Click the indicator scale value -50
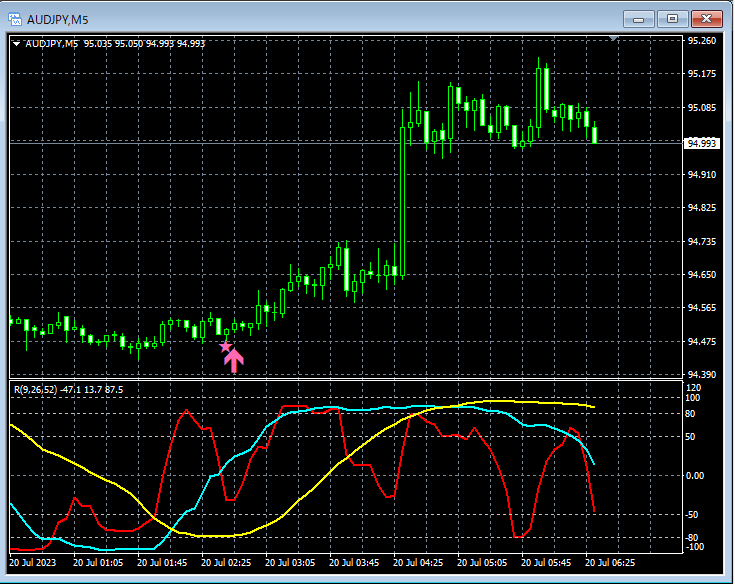 (691, 515)
